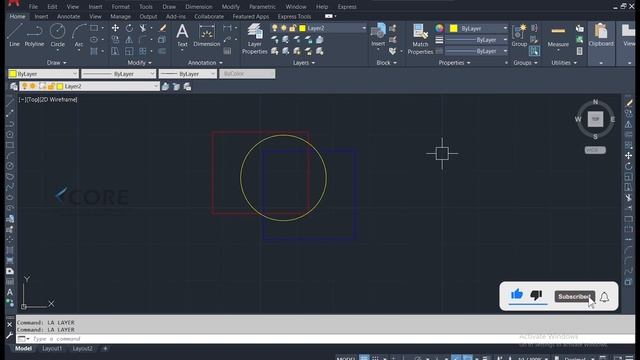The width and height of the screenshot is (640, 360).
Task: Click the Array tool in Modify panel
Action: point(142,51)
